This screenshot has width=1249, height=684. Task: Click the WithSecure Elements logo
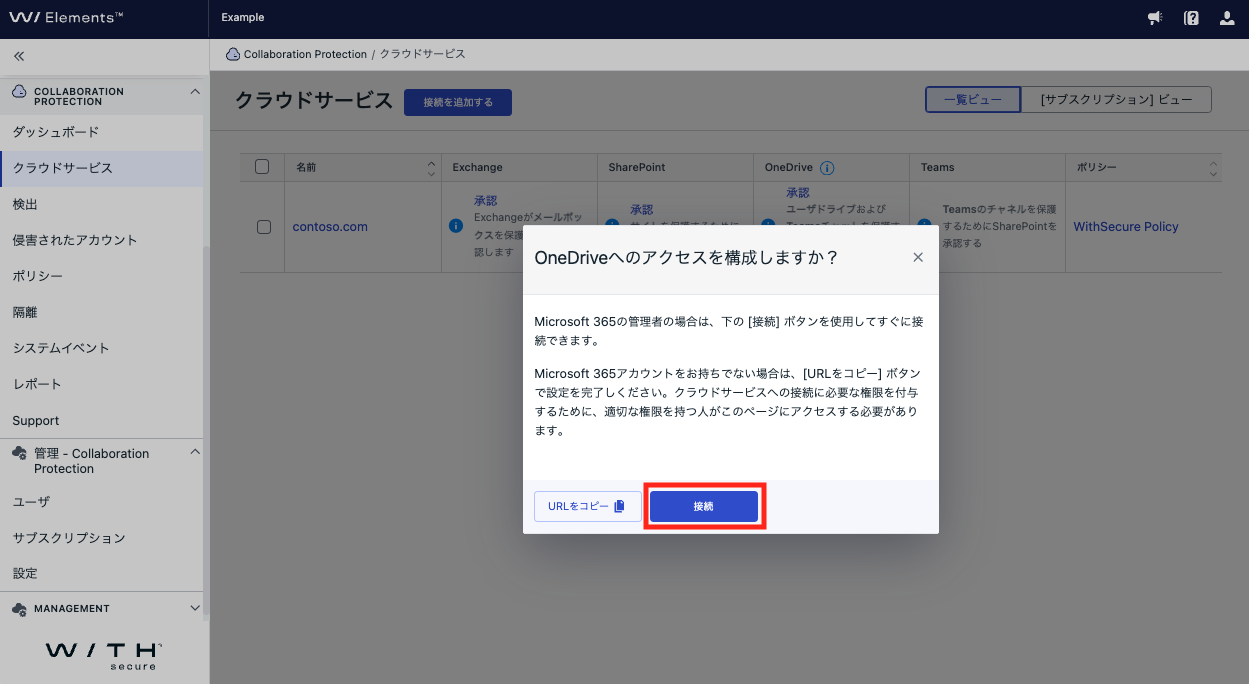point(66,18)
